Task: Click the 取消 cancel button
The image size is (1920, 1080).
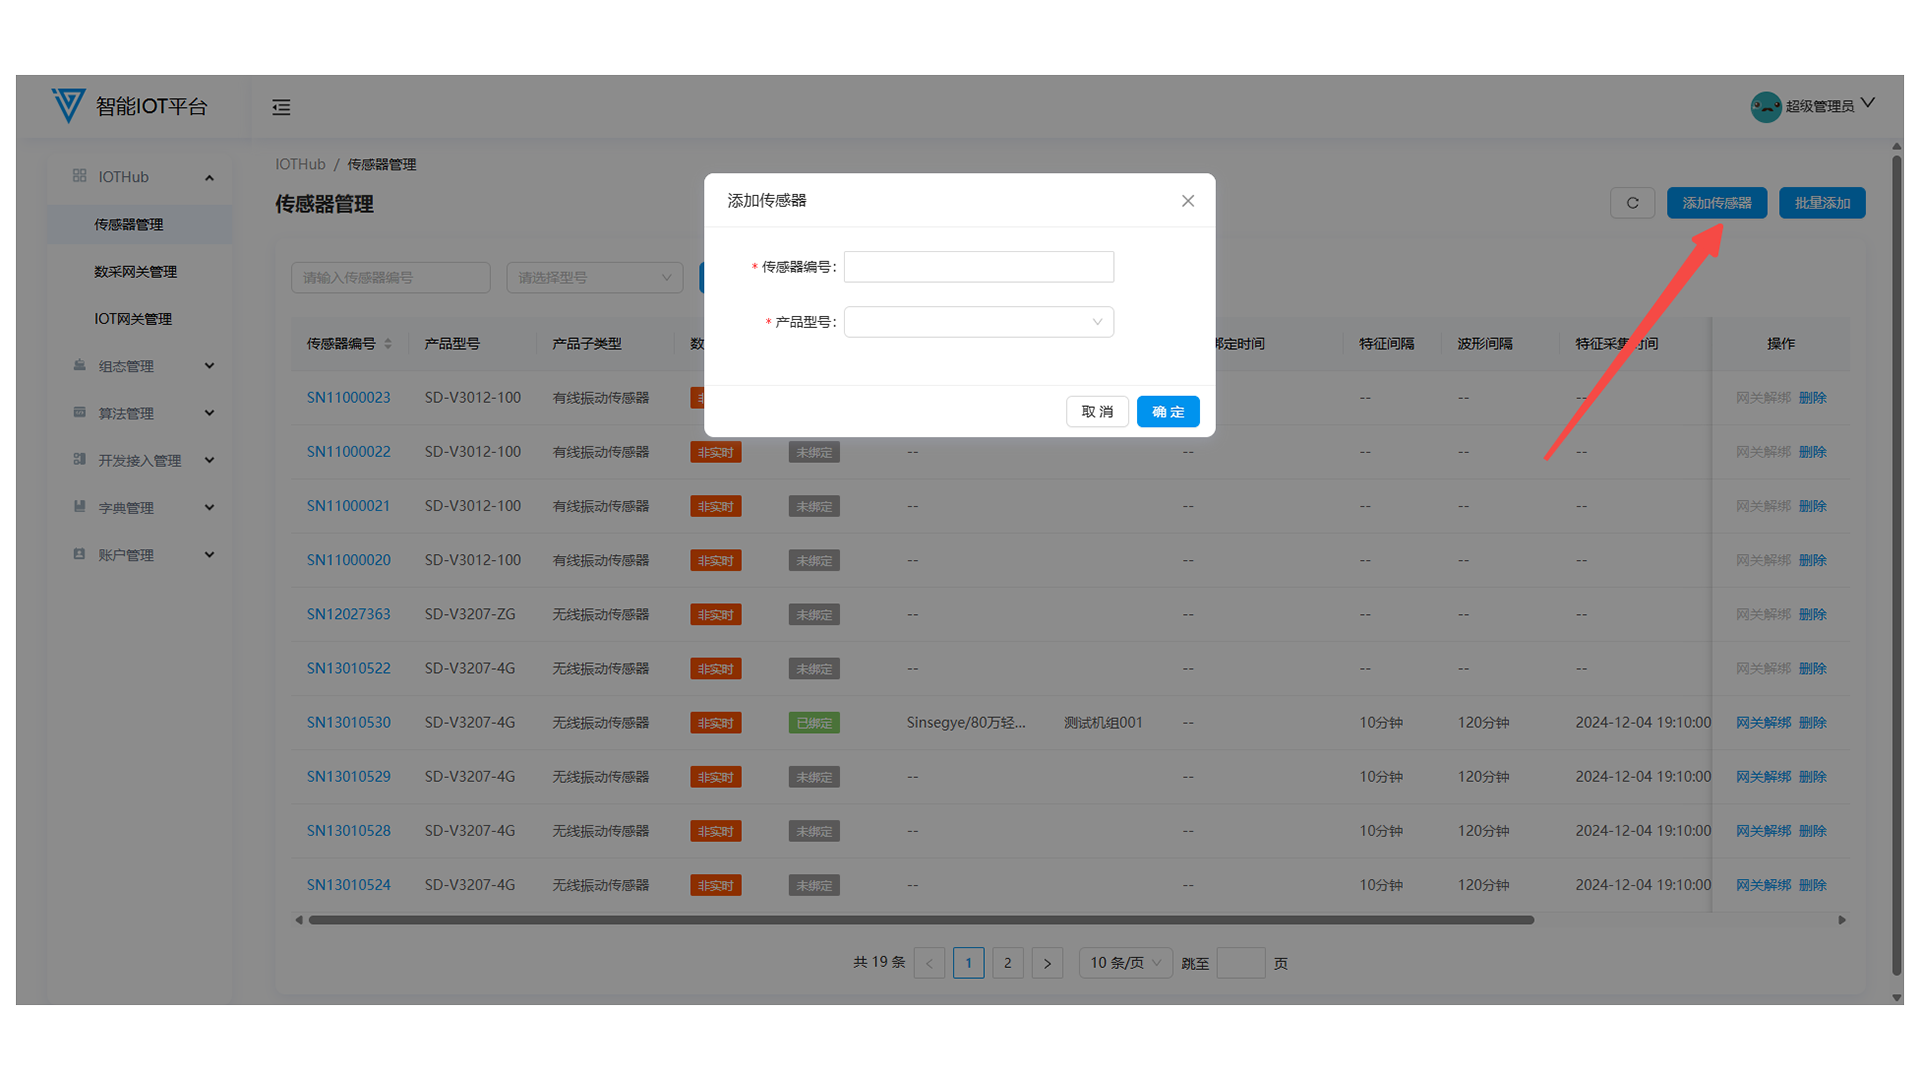Action: coord(1097,412)
